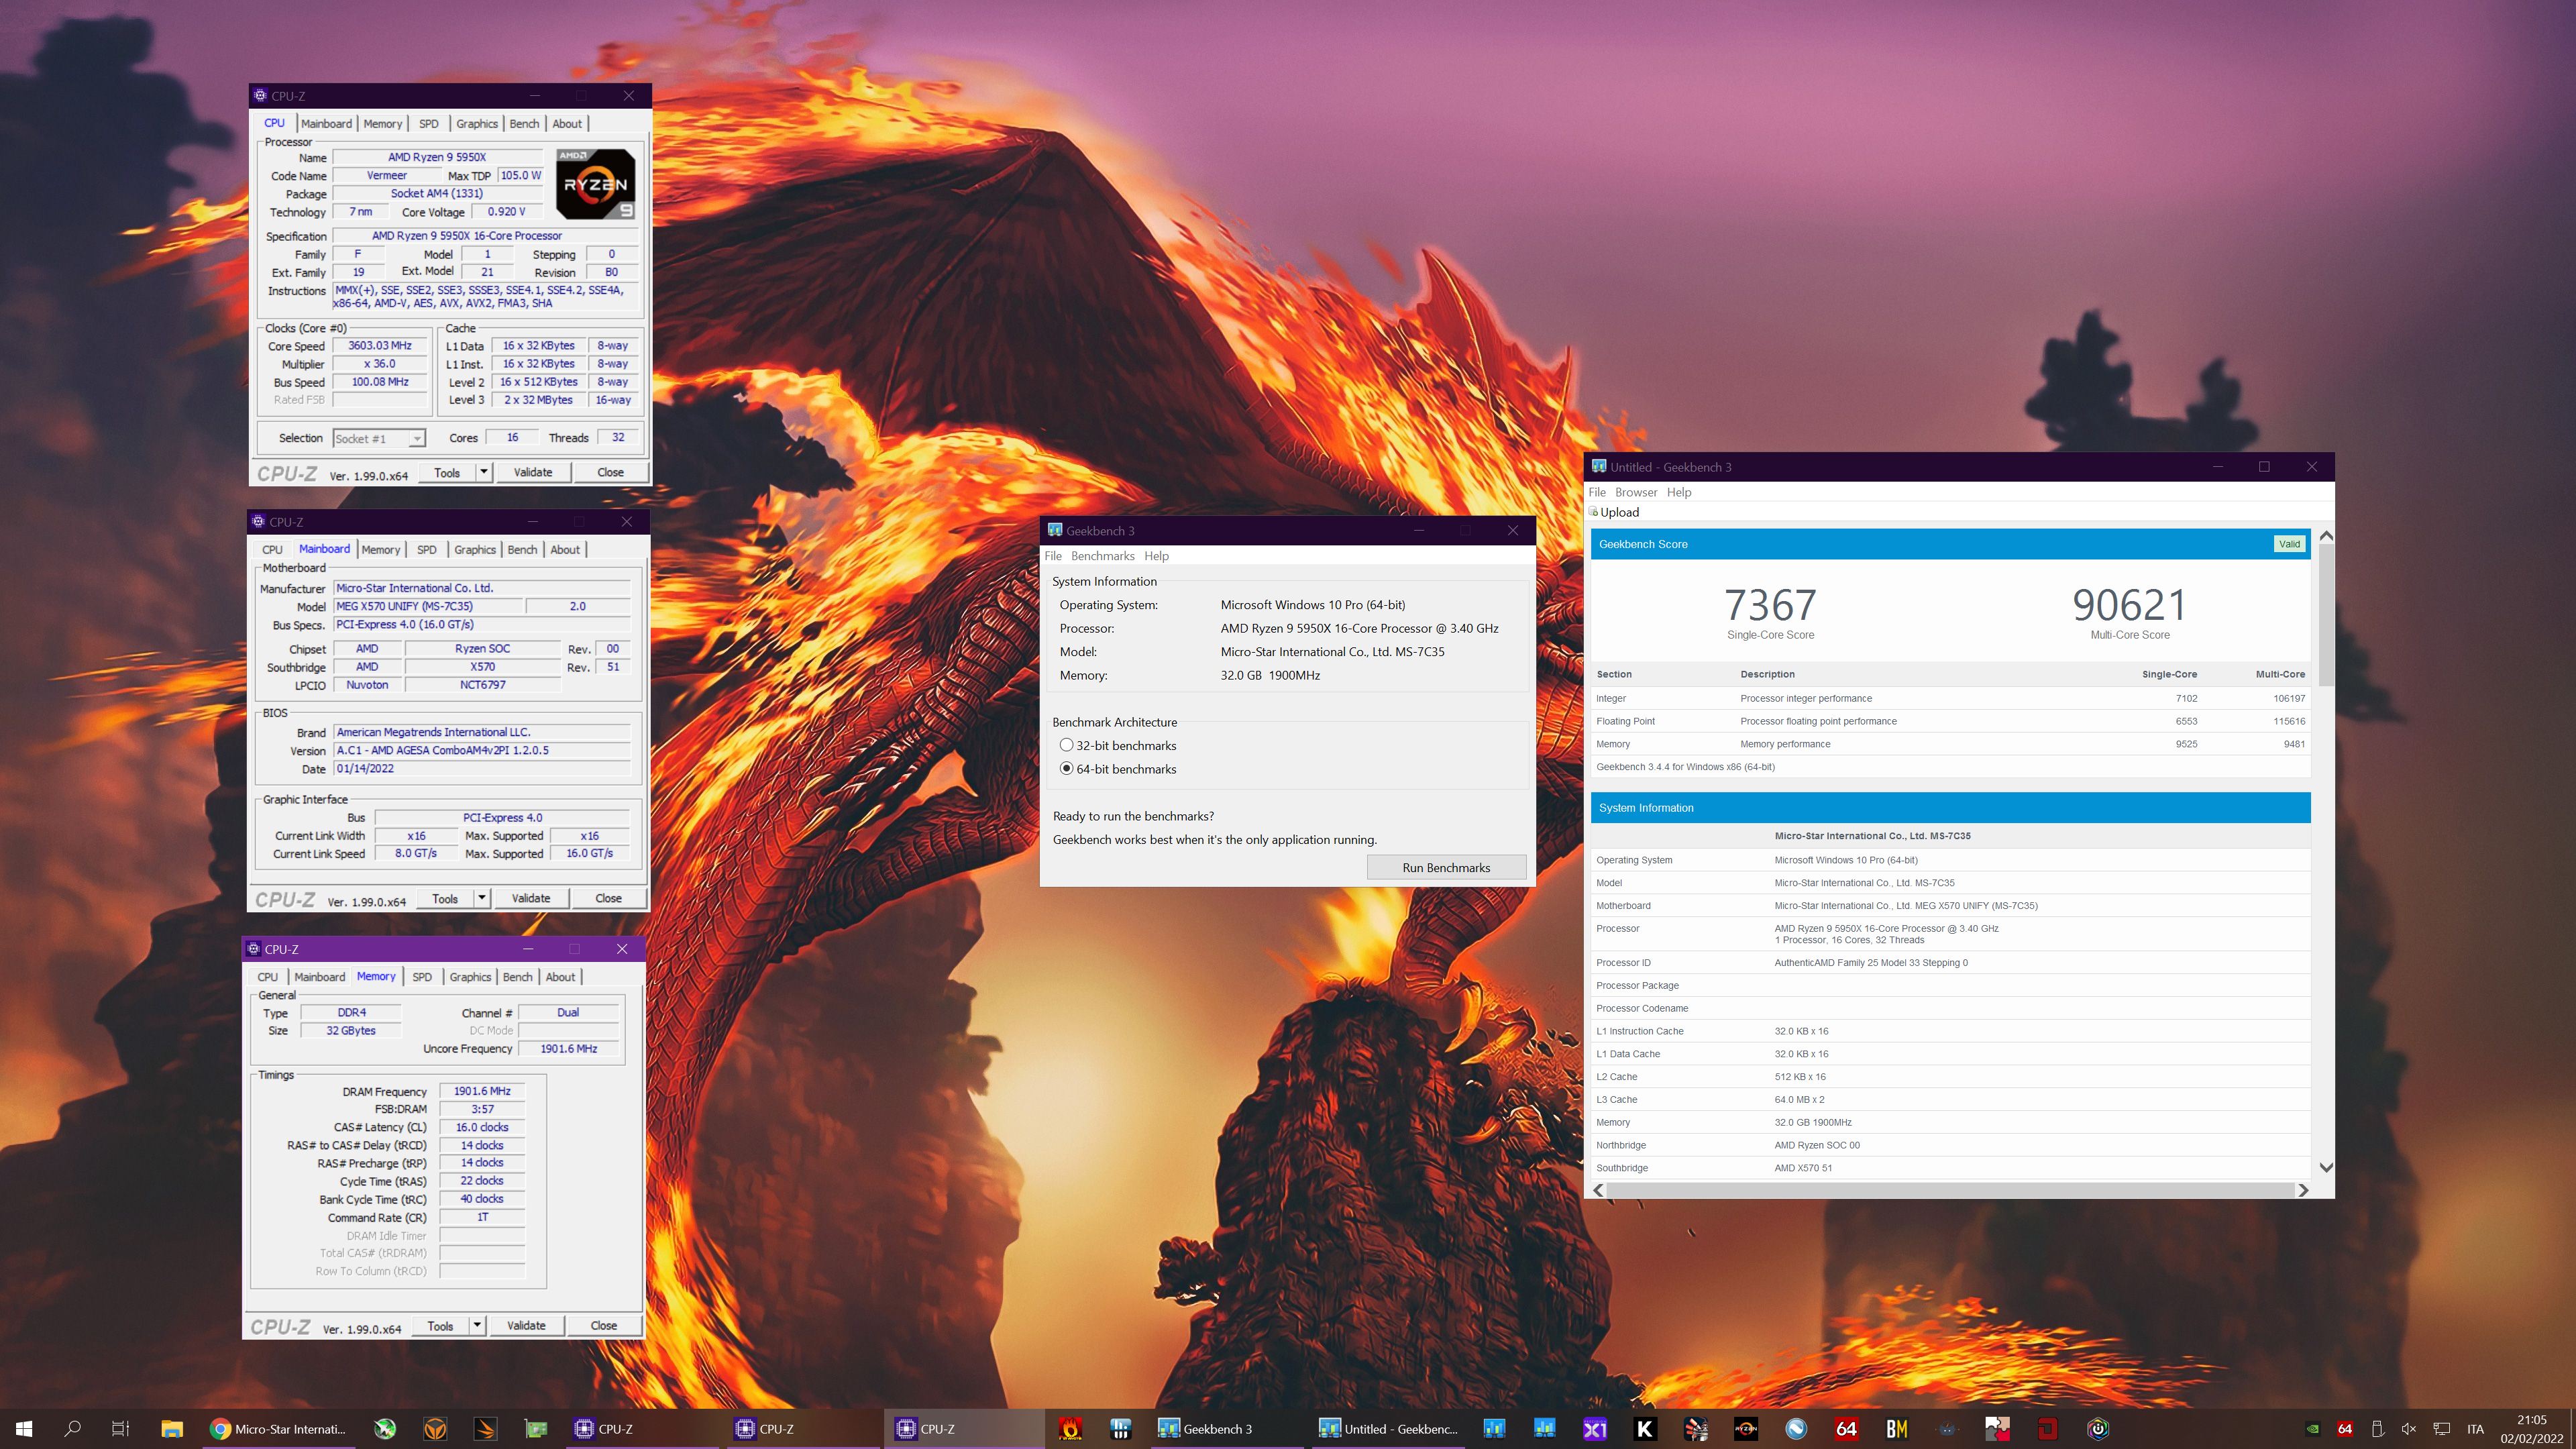Open the puzzle pieces taskbar icon
The height and width of the screenshot is (1449, 2576).
pos(1998,1429)
